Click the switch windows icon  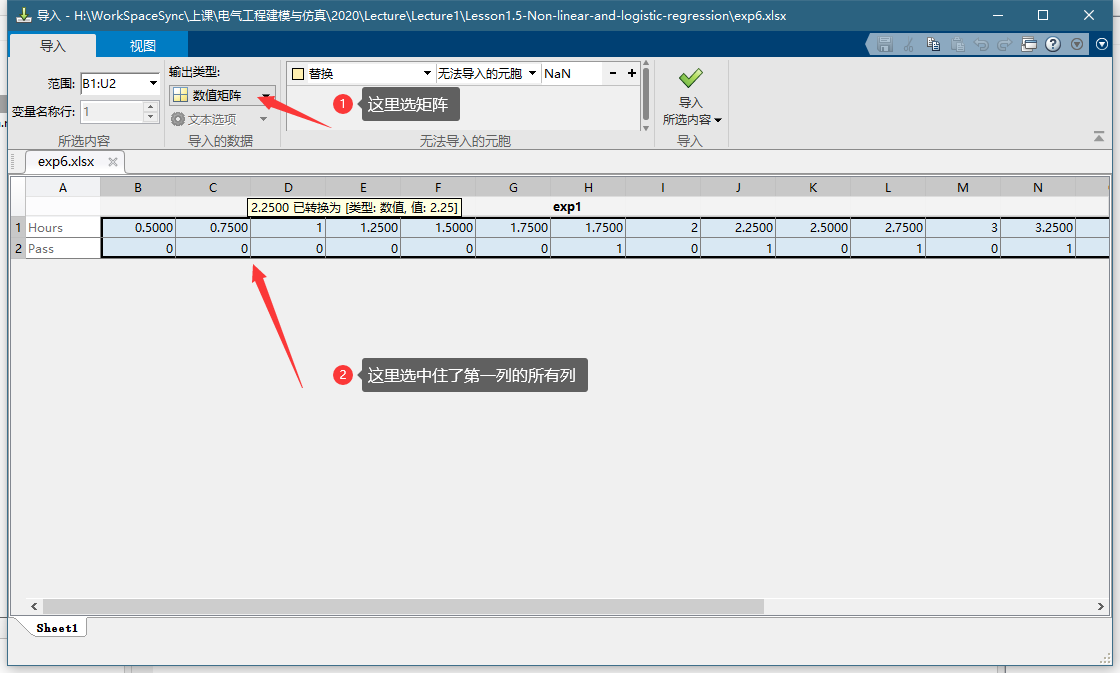tap(1029, 44)
